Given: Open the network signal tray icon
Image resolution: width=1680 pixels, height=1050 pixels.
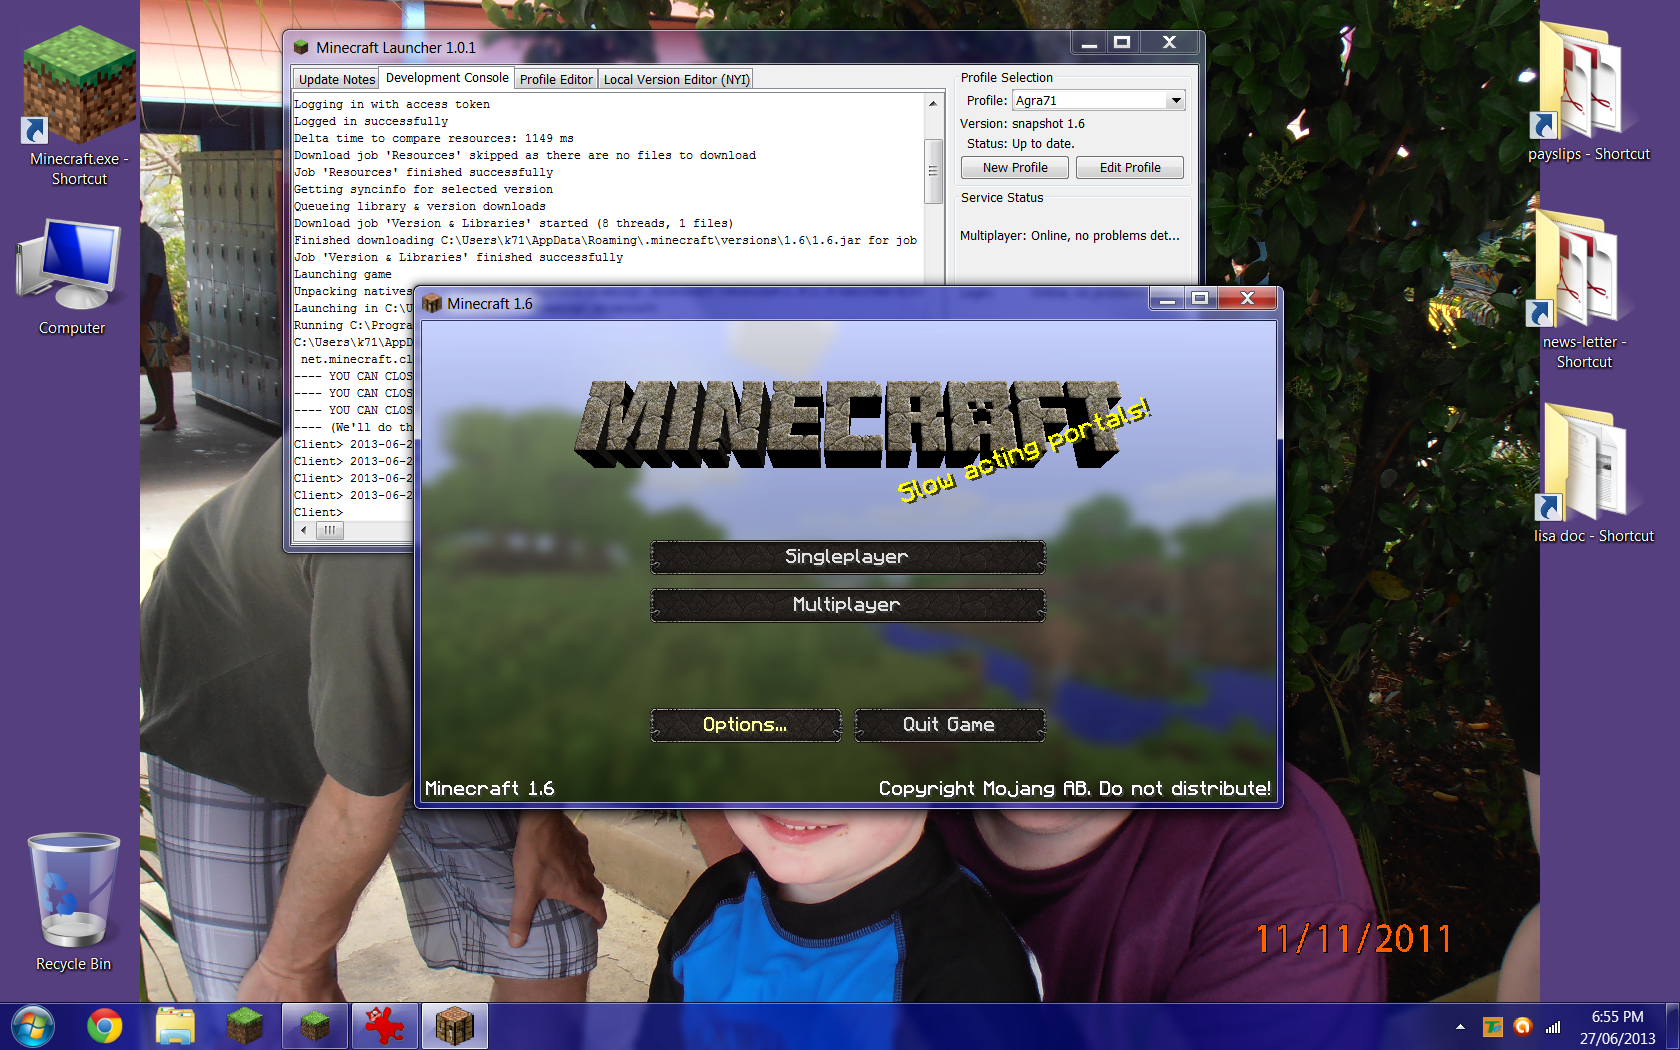Looking at the screenshot, I should pos(1553,1027).
